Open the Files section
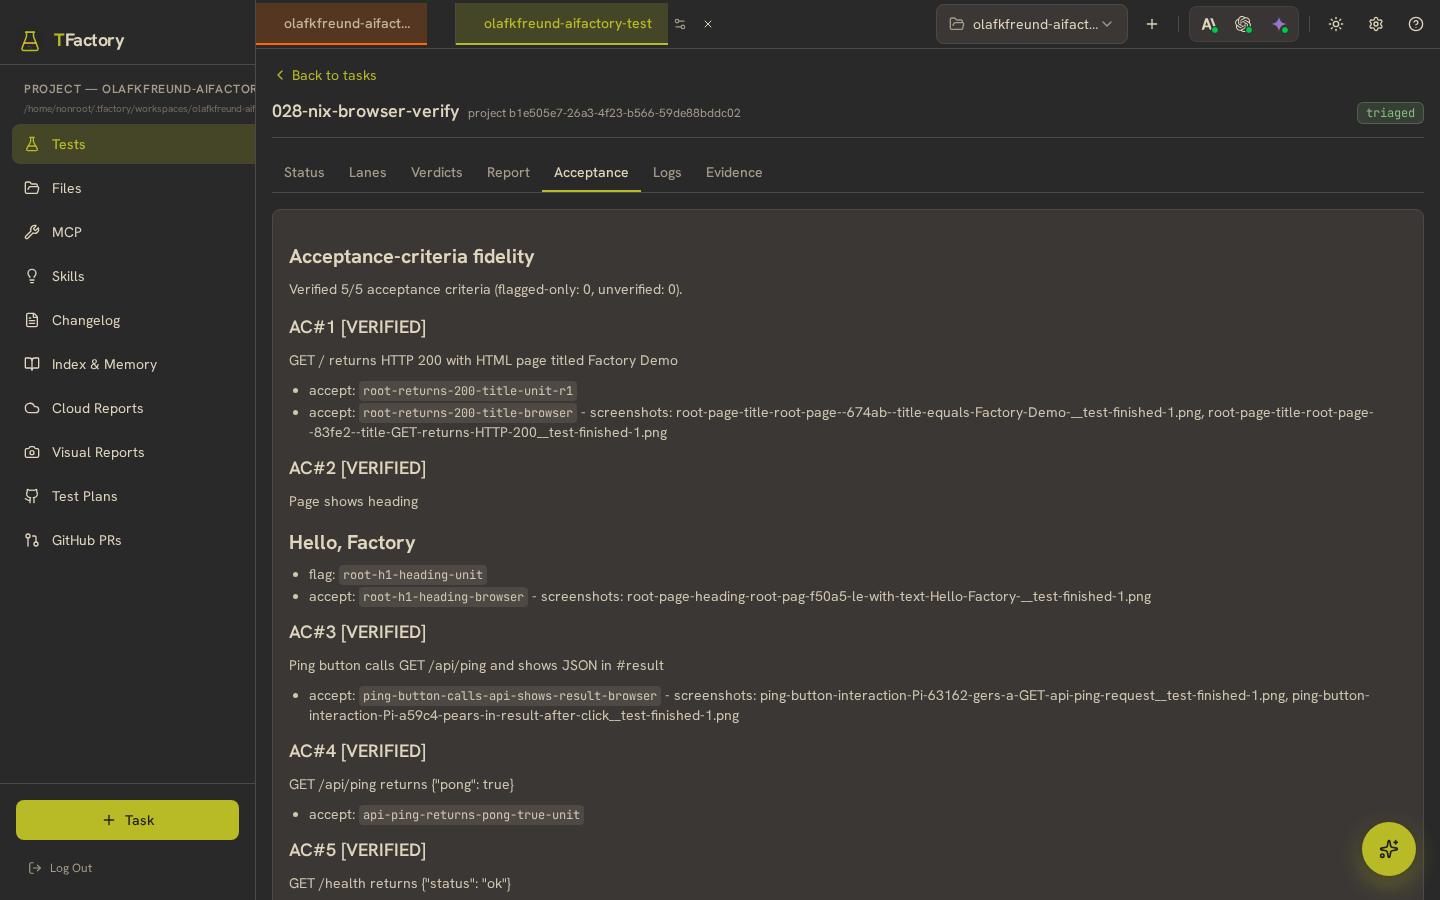 [x=134, y=188]
